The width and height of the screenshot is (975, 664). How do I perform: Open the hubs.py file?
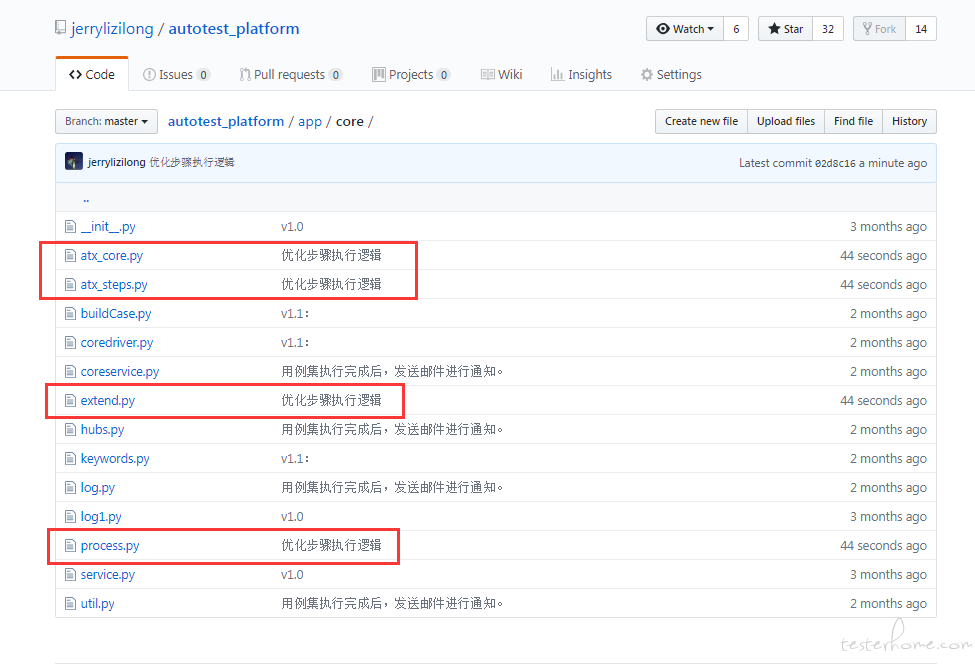pyautogui.click(x=103, y=430)
